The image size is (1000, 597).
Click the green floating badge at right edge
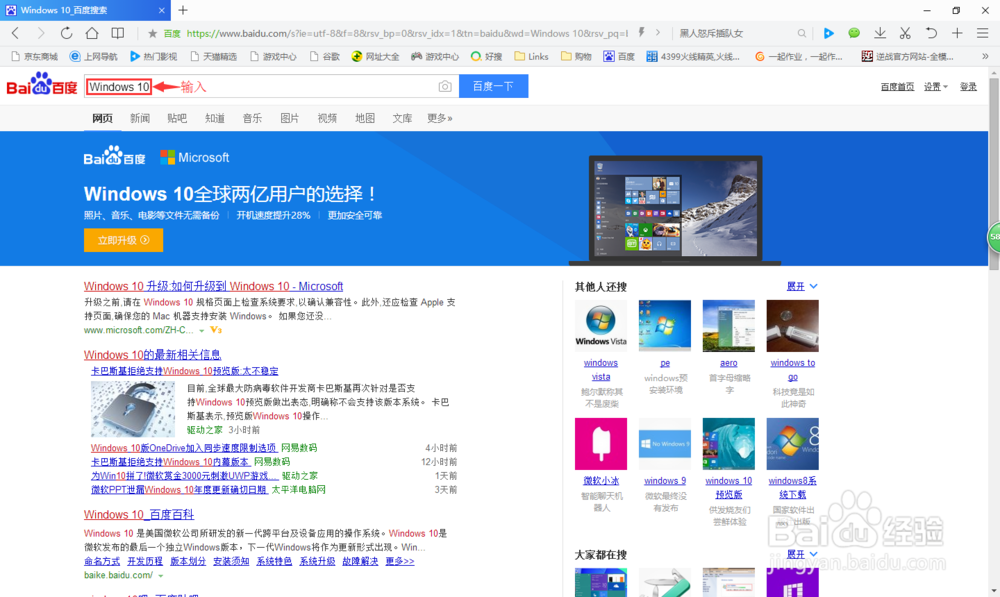[x=994, y=237]
